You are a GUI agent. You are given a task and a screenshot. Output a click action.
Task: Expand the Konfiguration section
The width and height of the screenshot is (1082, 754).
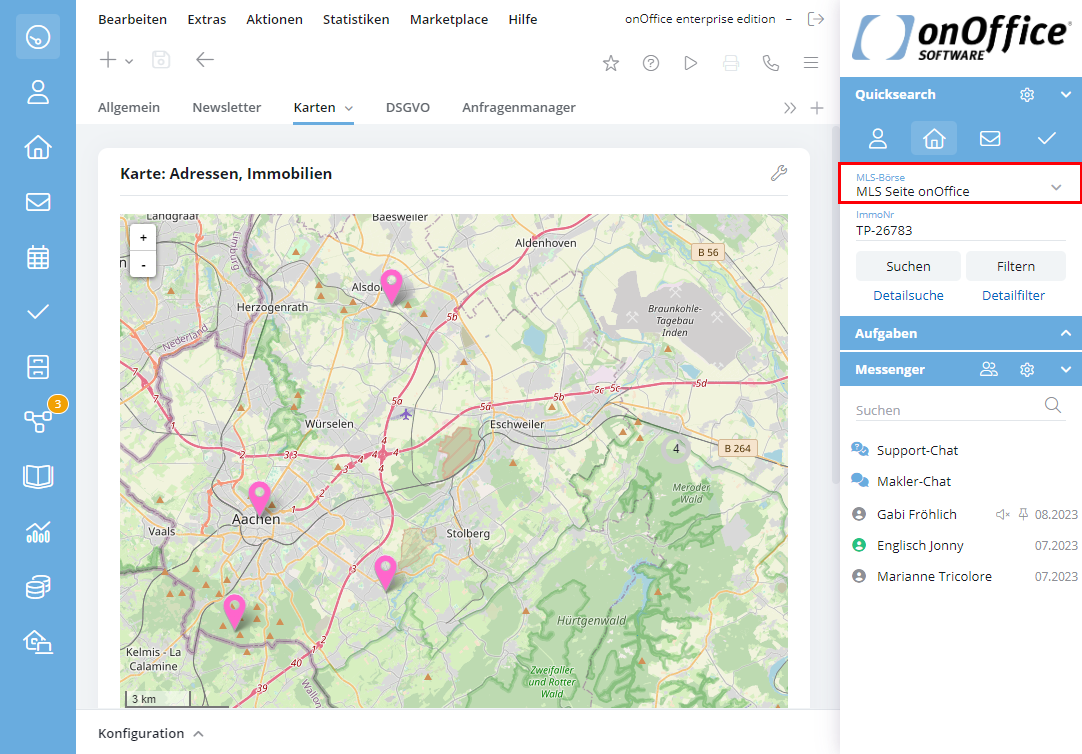150,733
